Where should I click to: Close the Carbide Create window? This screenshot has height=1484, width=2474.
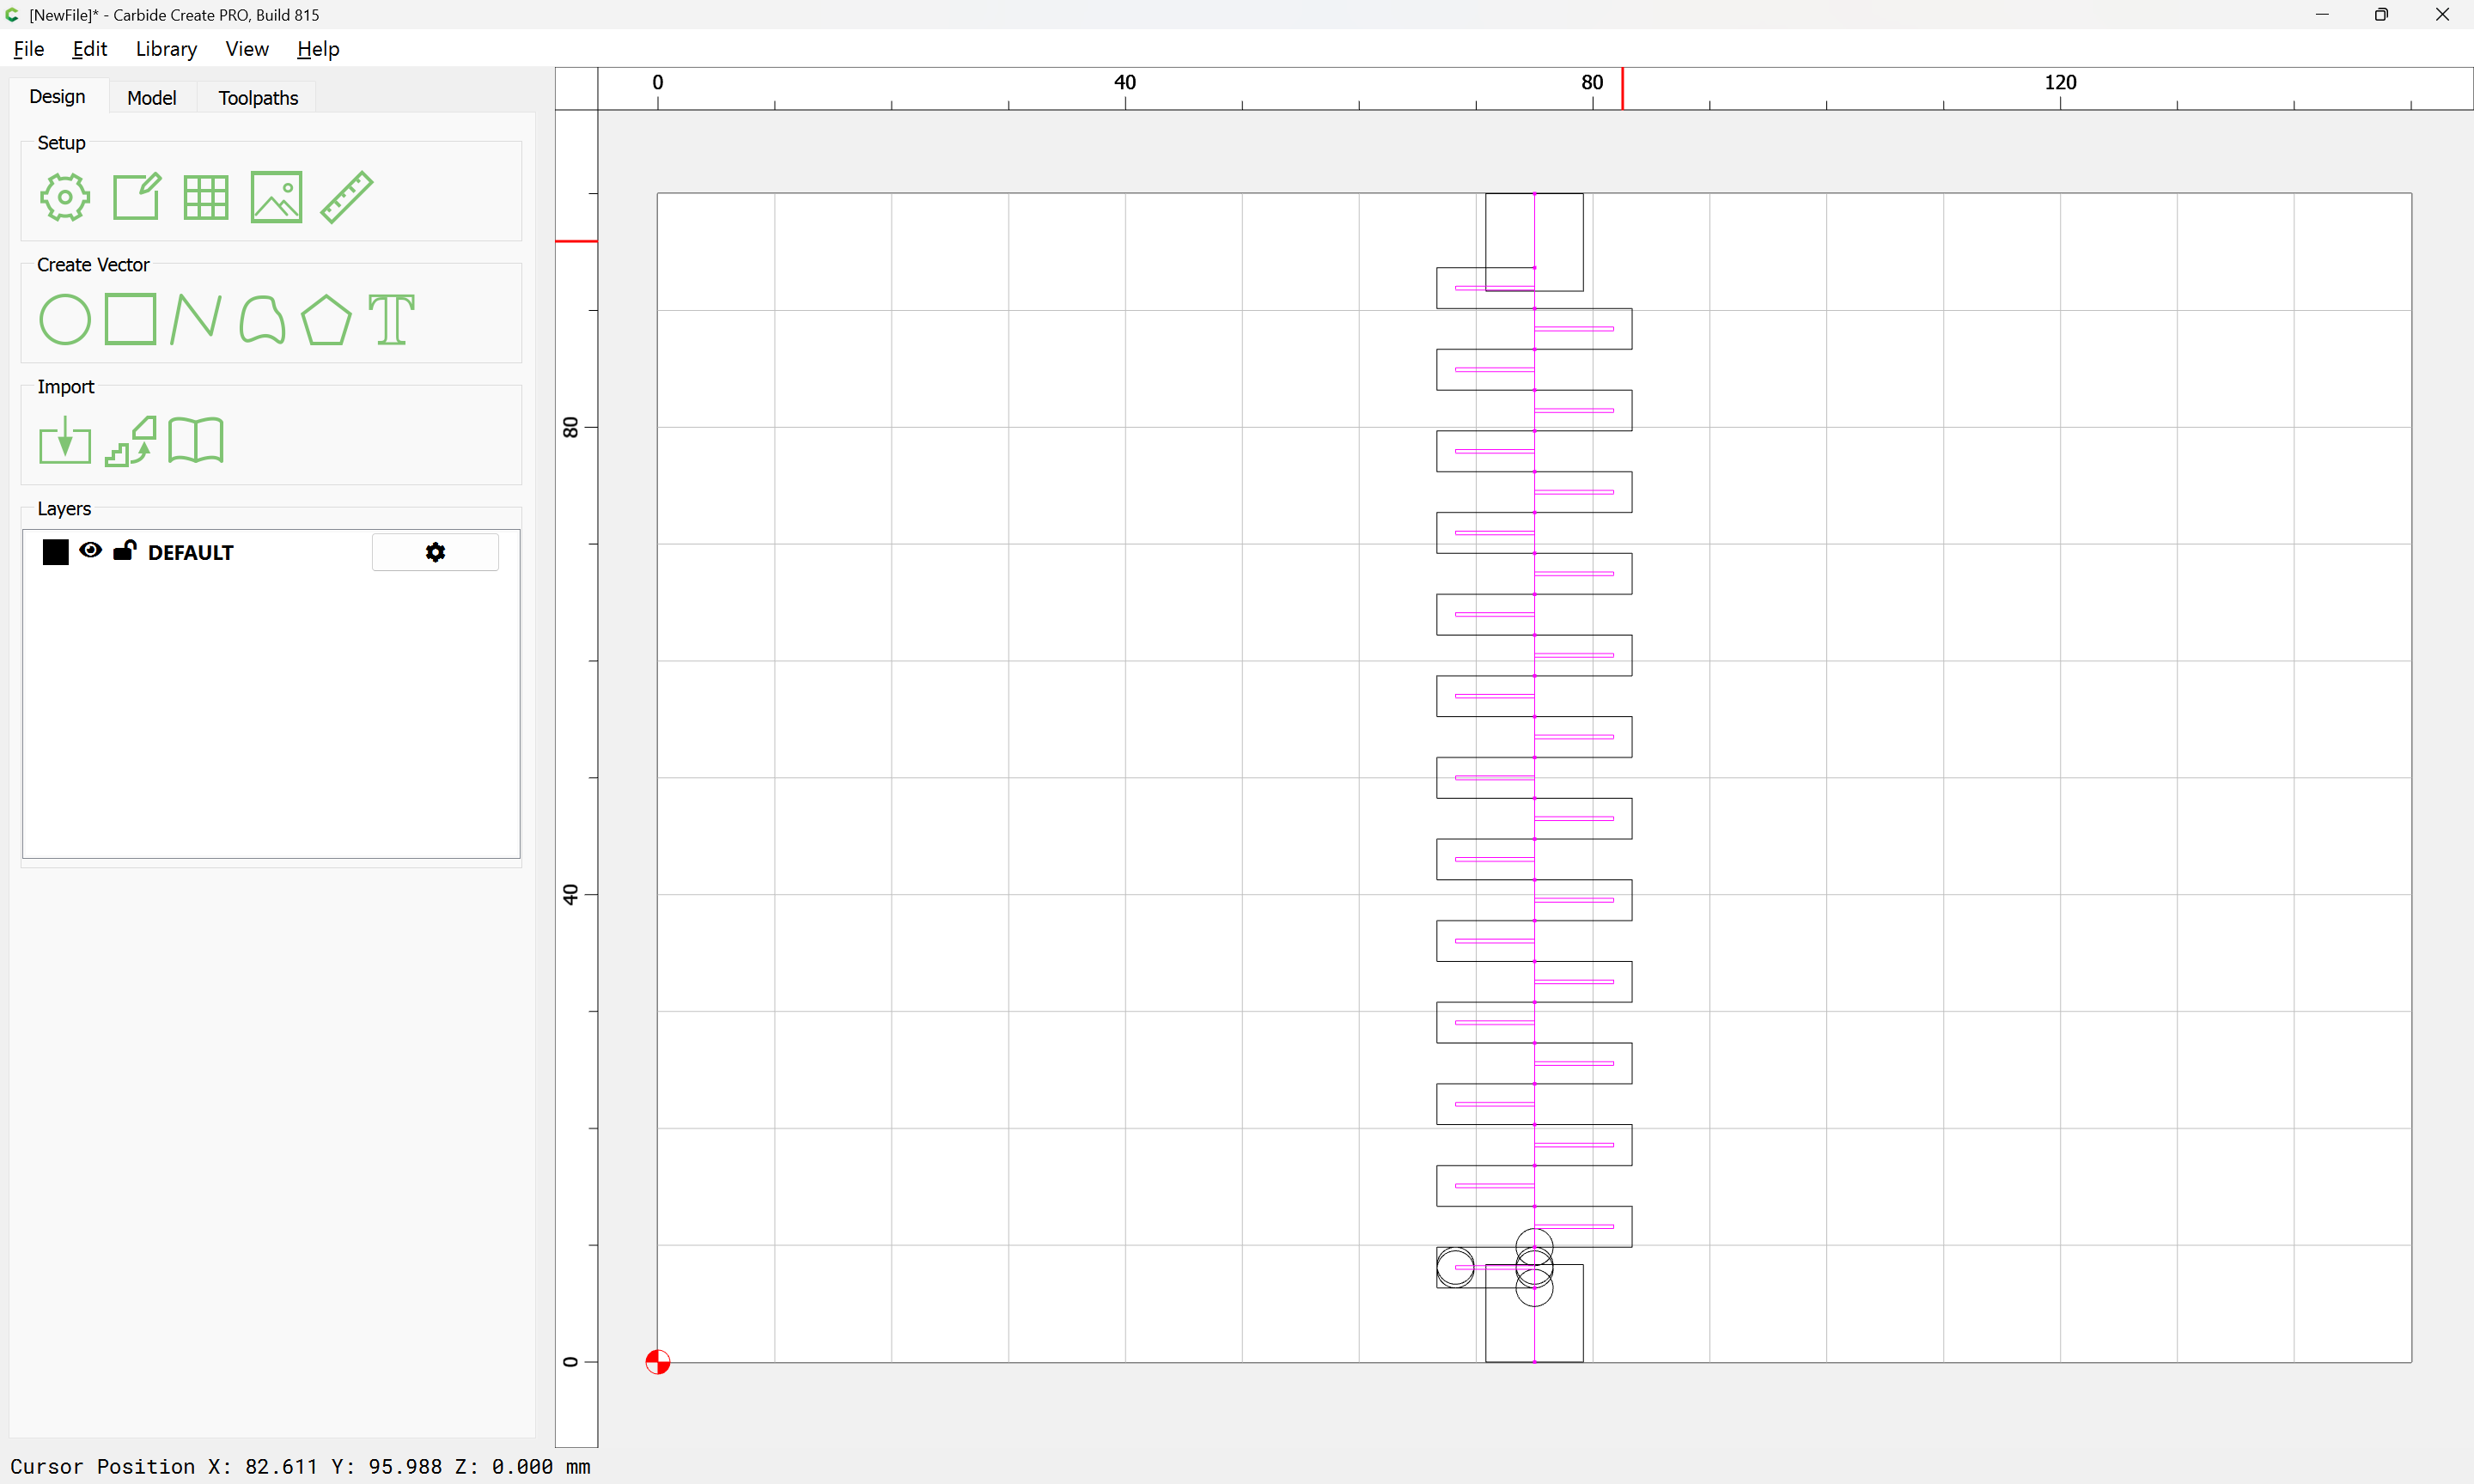pyautogui.click(x=2442, y=15)
